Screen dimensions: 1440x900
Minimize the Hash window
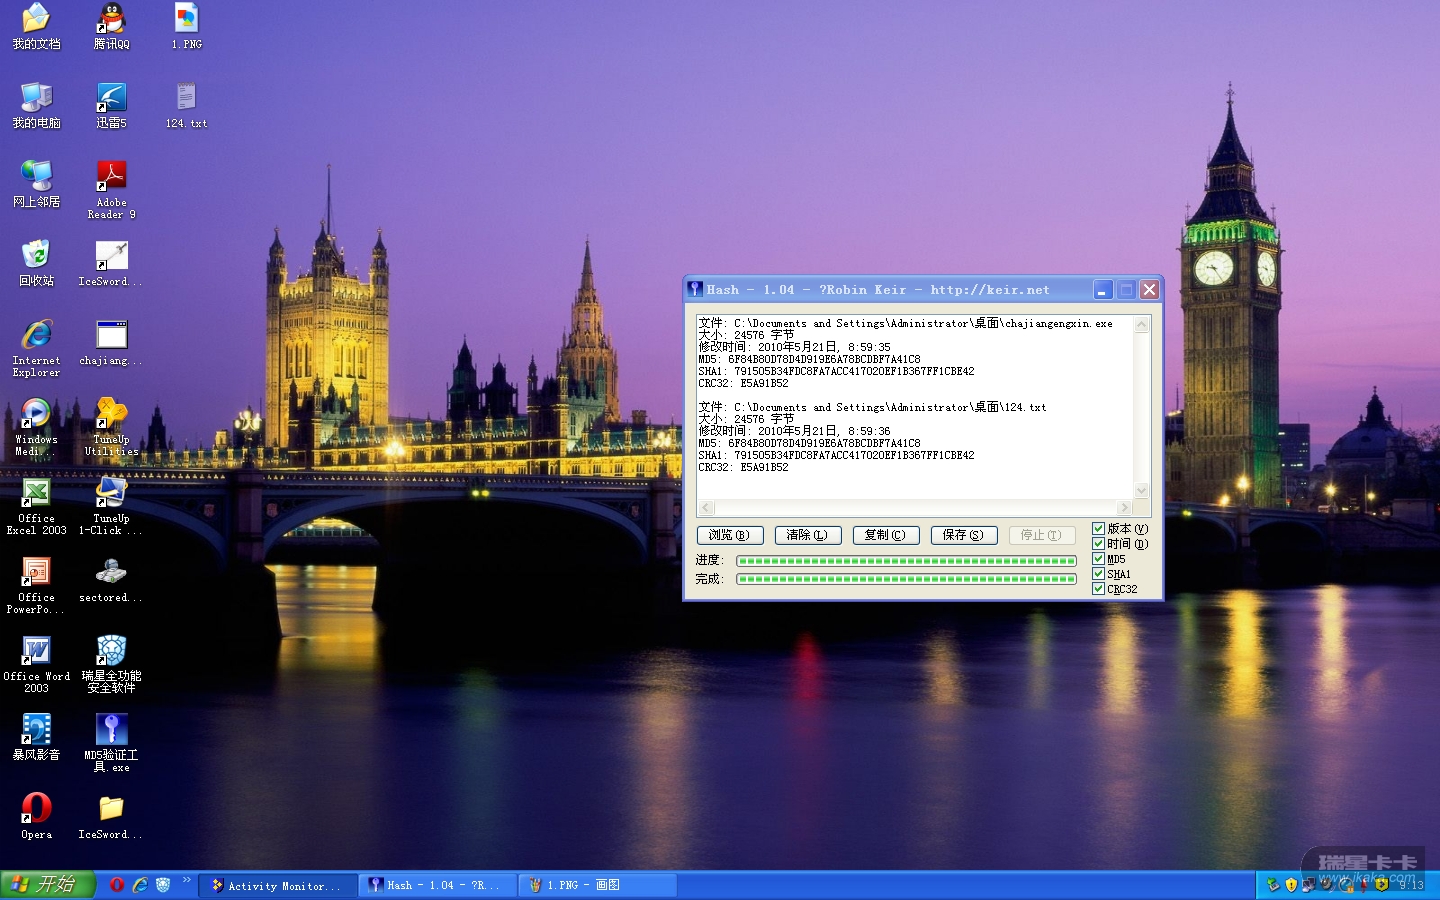1102,290
